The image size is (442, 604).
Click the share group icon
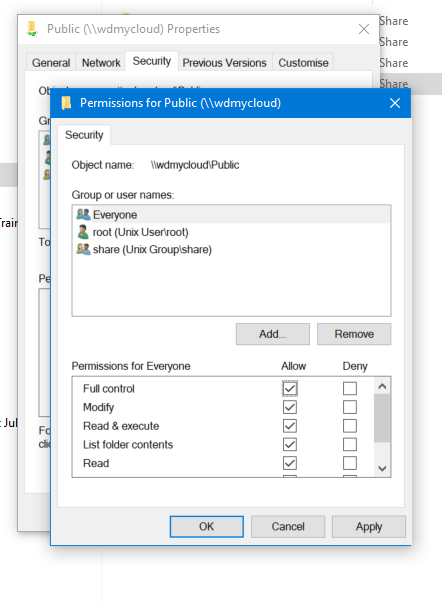click(83, 249)
